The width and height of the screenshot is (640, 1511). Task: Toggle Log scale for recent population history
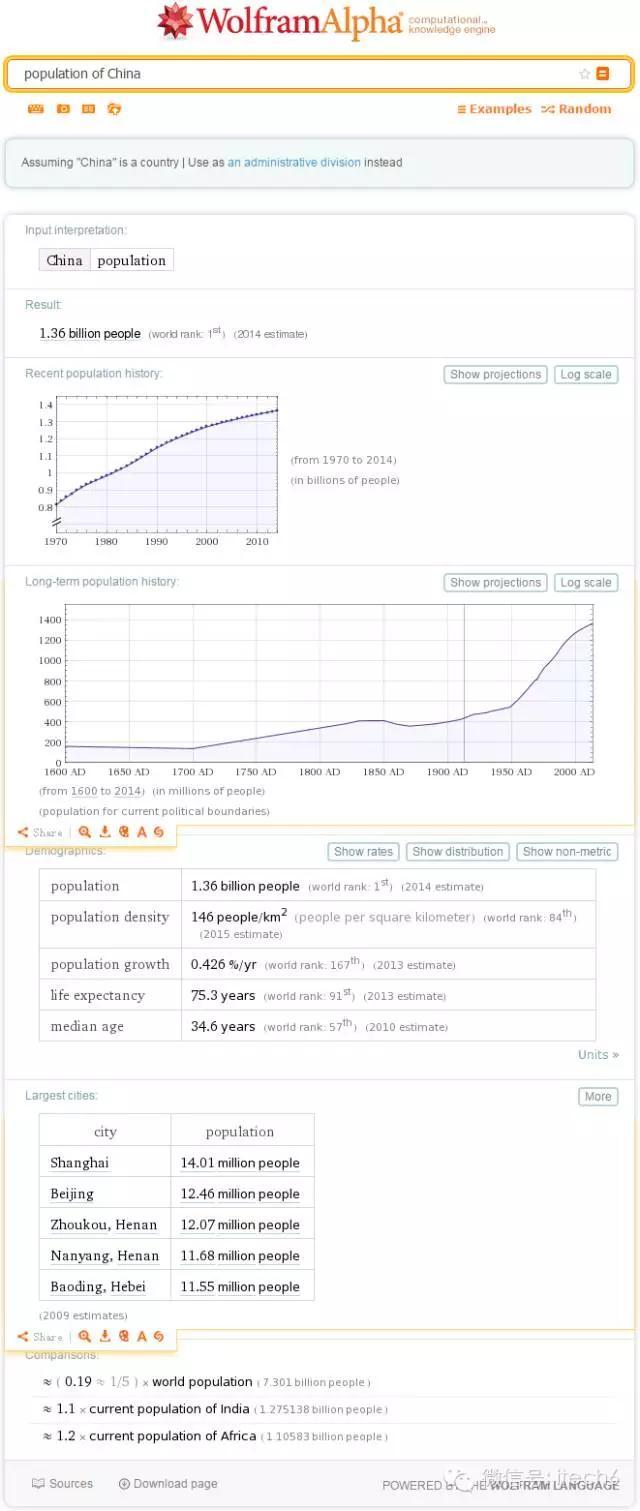[x=585, y=375]
